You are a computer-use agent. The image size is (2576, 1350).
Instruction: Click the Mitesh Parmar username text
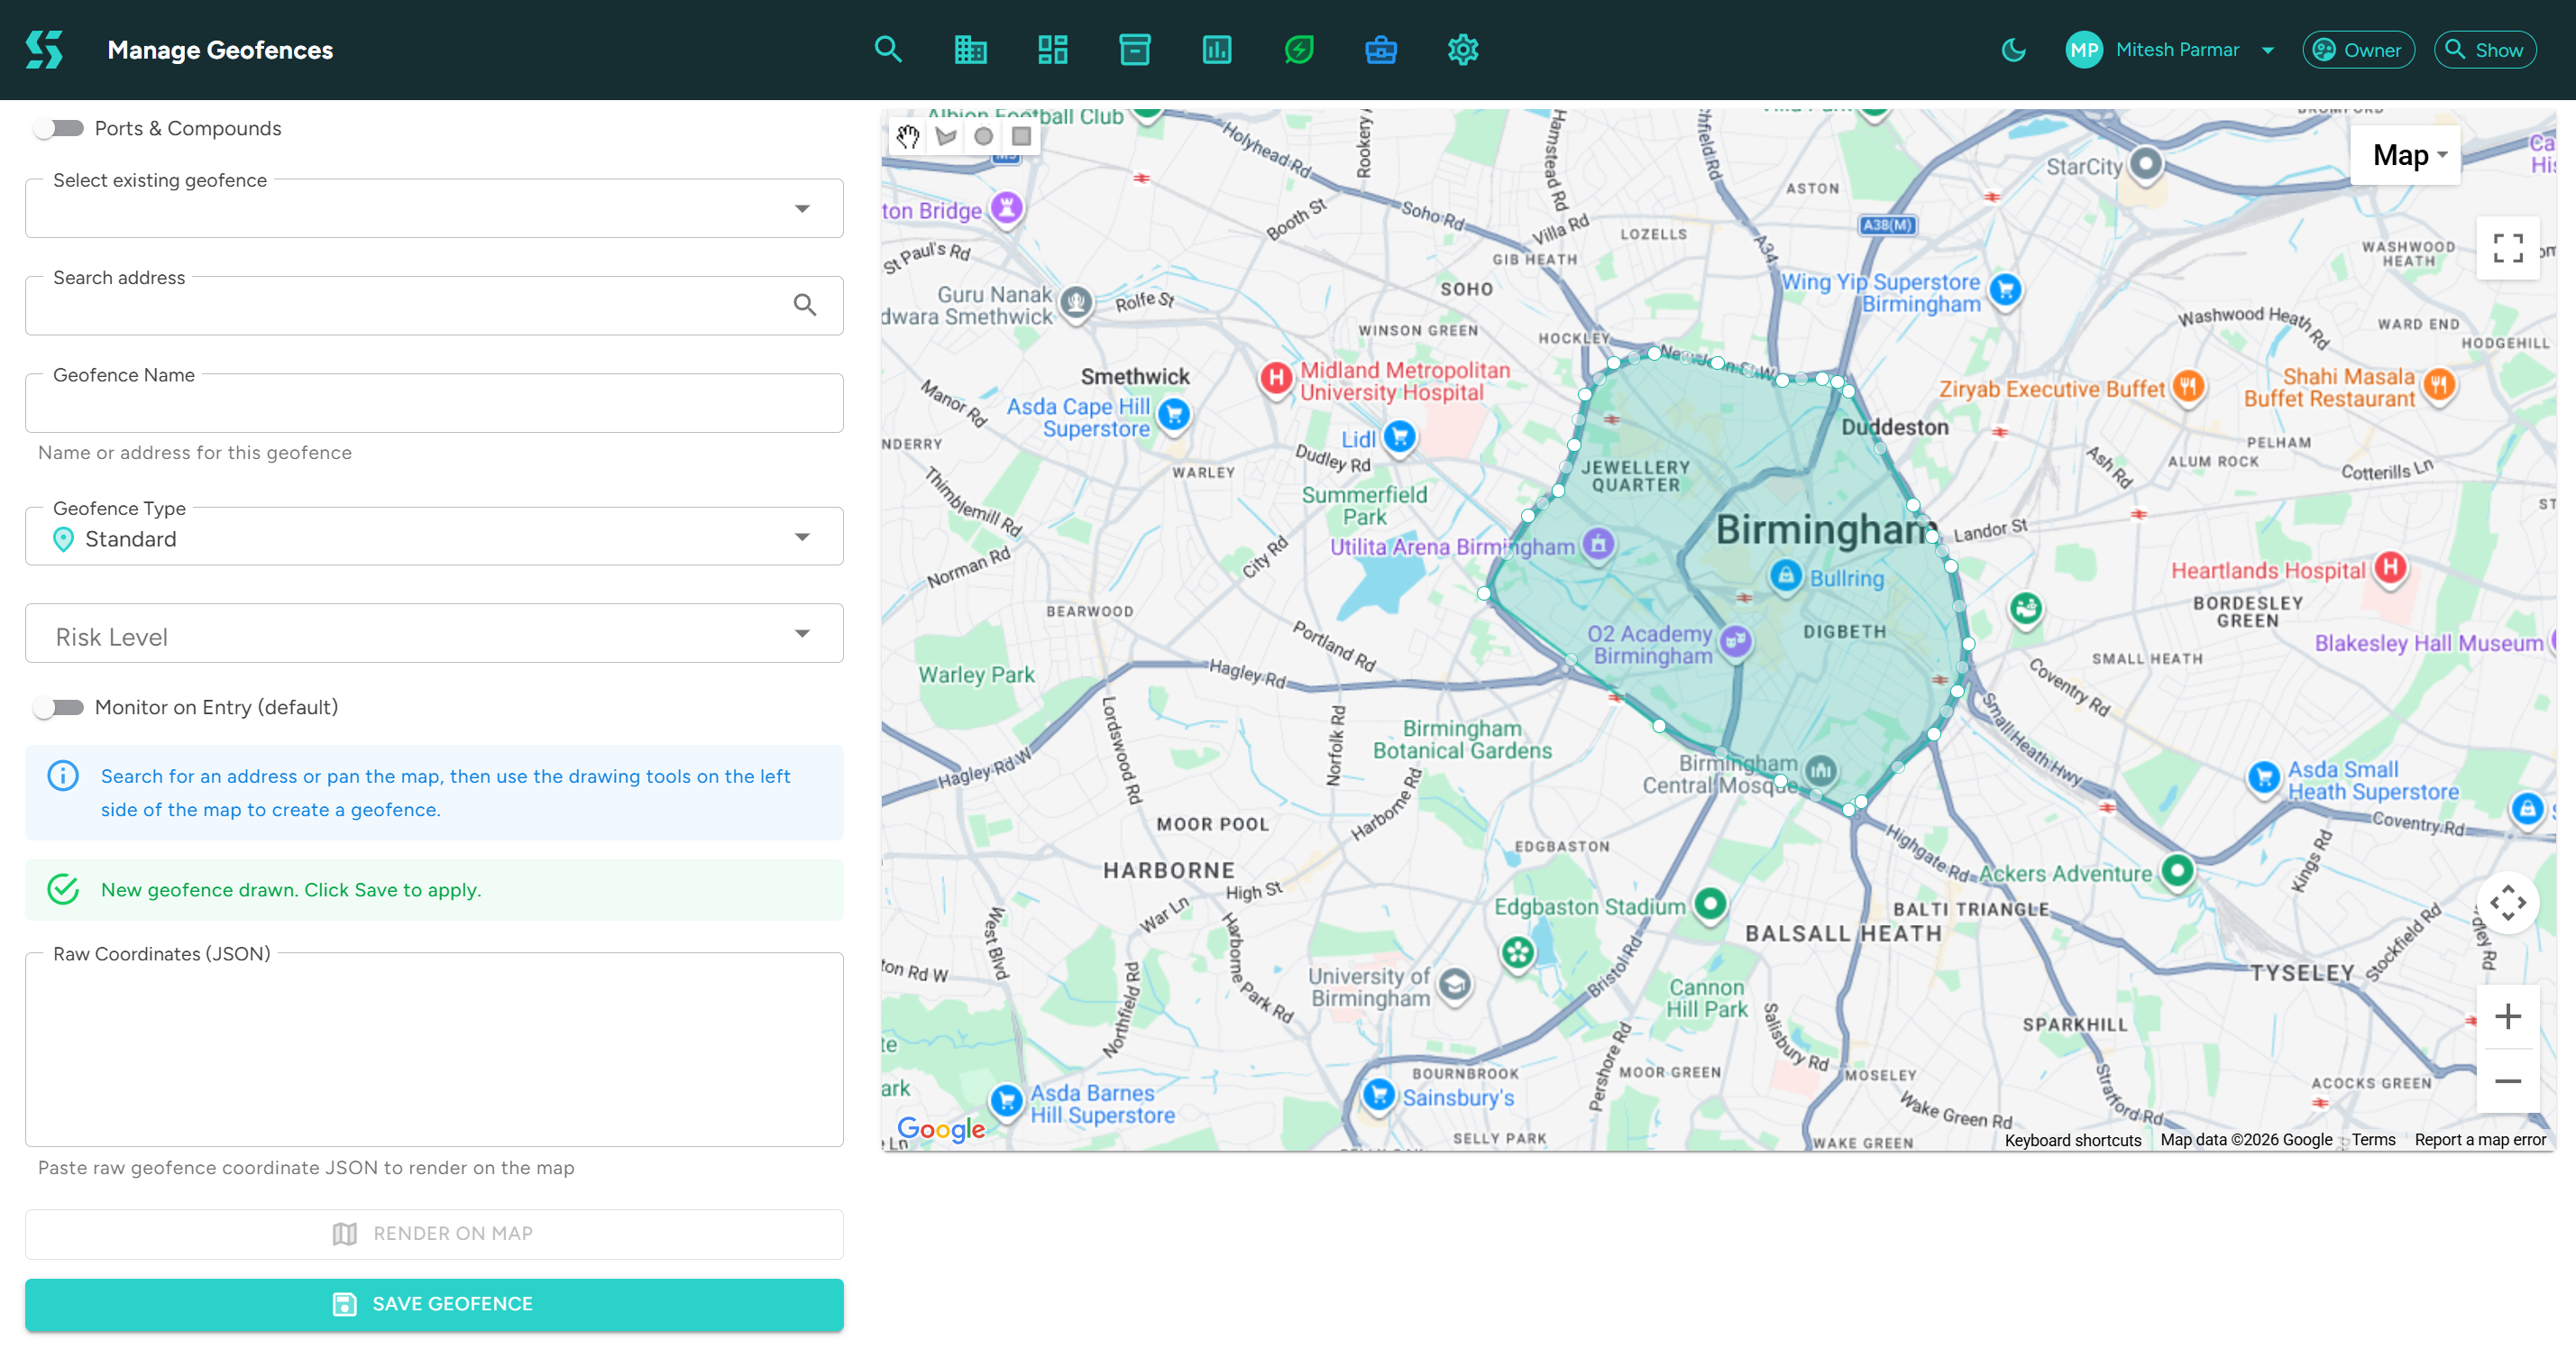click(2177, 50)
